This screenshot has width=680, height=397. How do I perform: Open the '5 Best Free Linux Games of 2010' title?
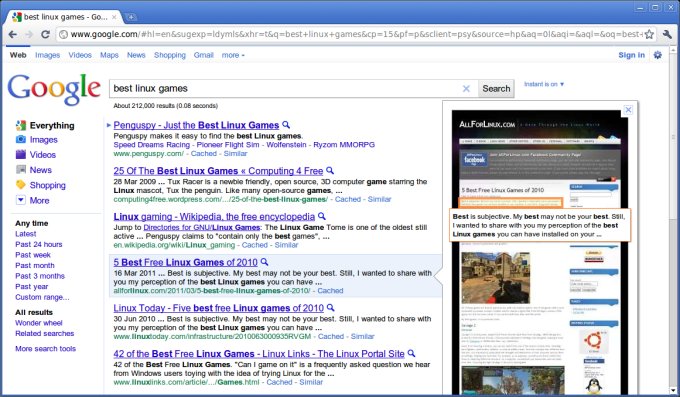(185, 262)
